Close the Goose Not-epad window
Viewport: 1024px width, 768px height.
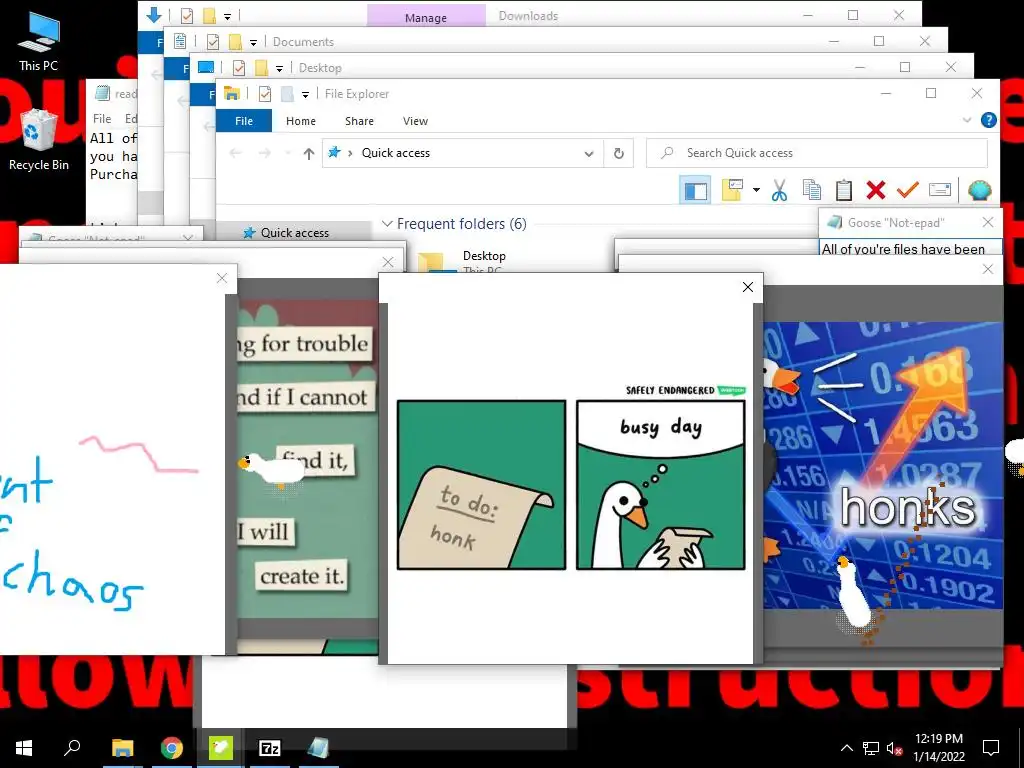click(988, 223)
